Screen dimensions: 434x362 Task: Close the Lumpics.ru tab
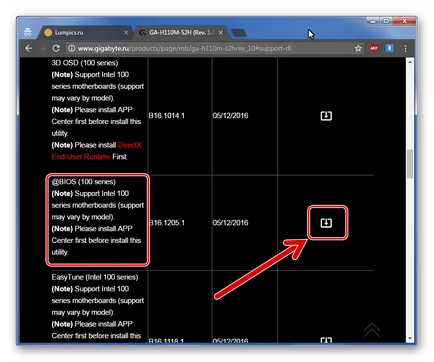pos(126,33)
